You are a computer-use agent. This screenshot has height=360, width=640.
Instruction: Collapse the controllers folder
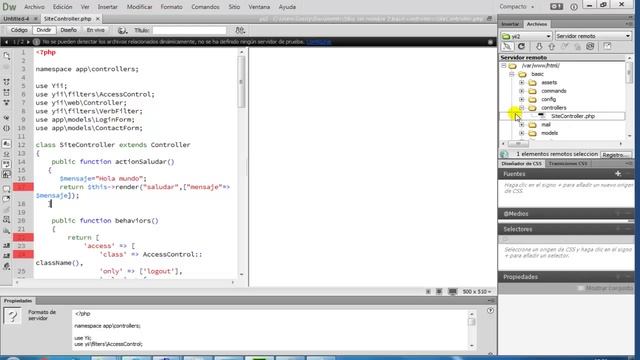(521, 108)
